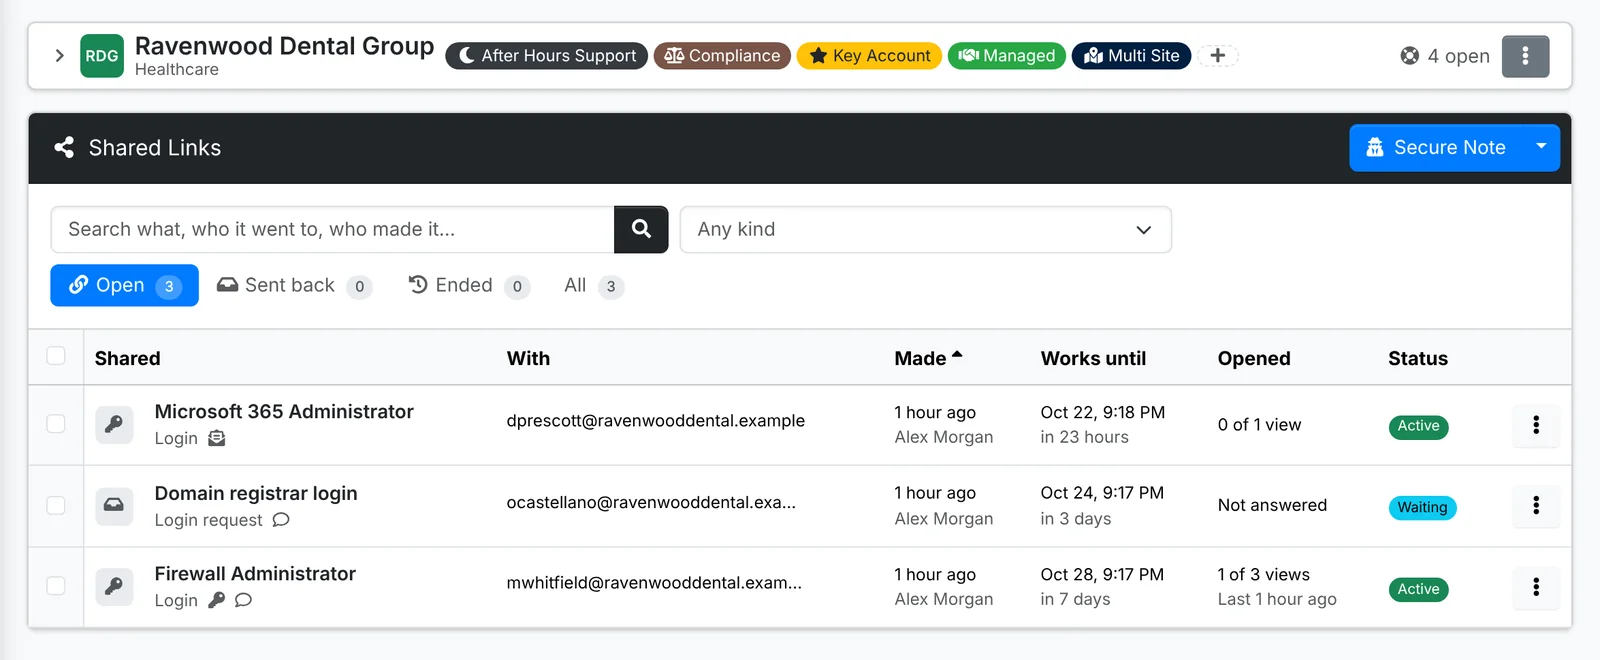Open the Any kind filter dropdown
This screenshot has height=660, width=1600.
[925, 230]
